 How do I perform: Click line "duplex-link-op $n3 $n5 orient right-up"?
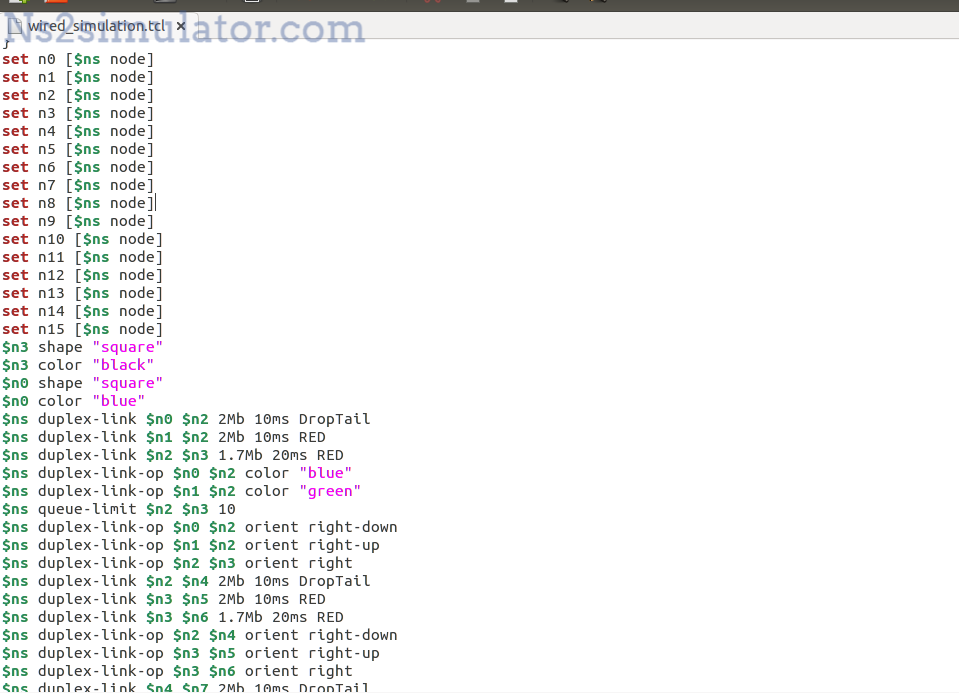click(x=191, y=653)
